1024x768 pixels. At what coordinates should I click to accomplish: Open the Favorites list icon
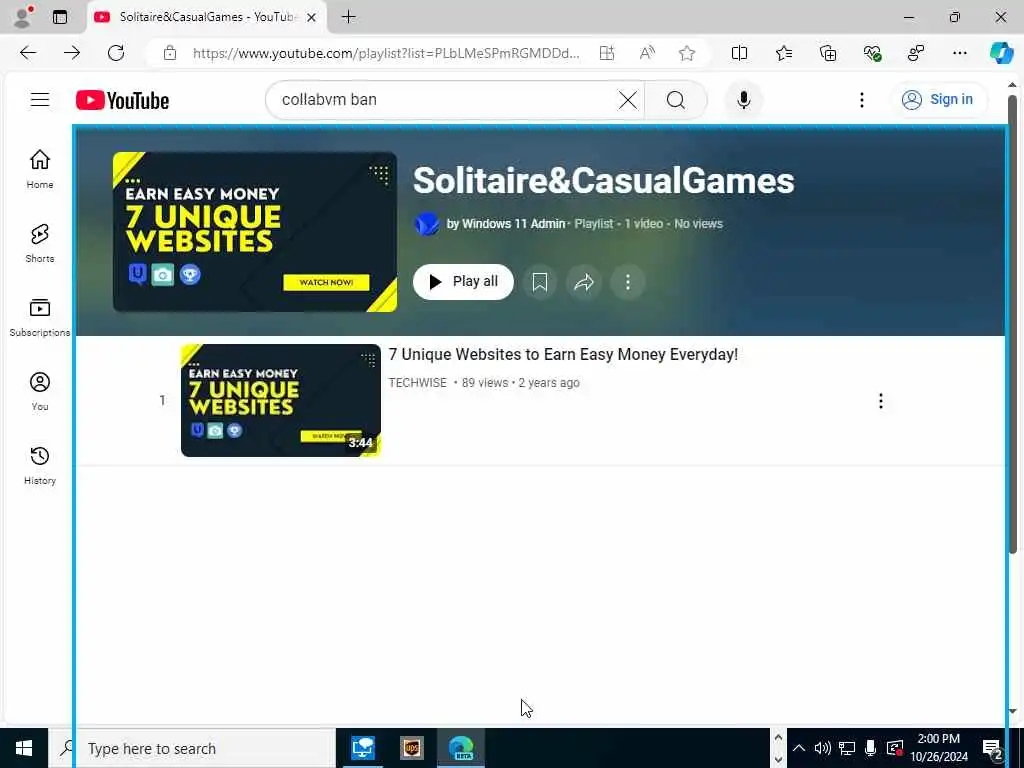point(784,53)
